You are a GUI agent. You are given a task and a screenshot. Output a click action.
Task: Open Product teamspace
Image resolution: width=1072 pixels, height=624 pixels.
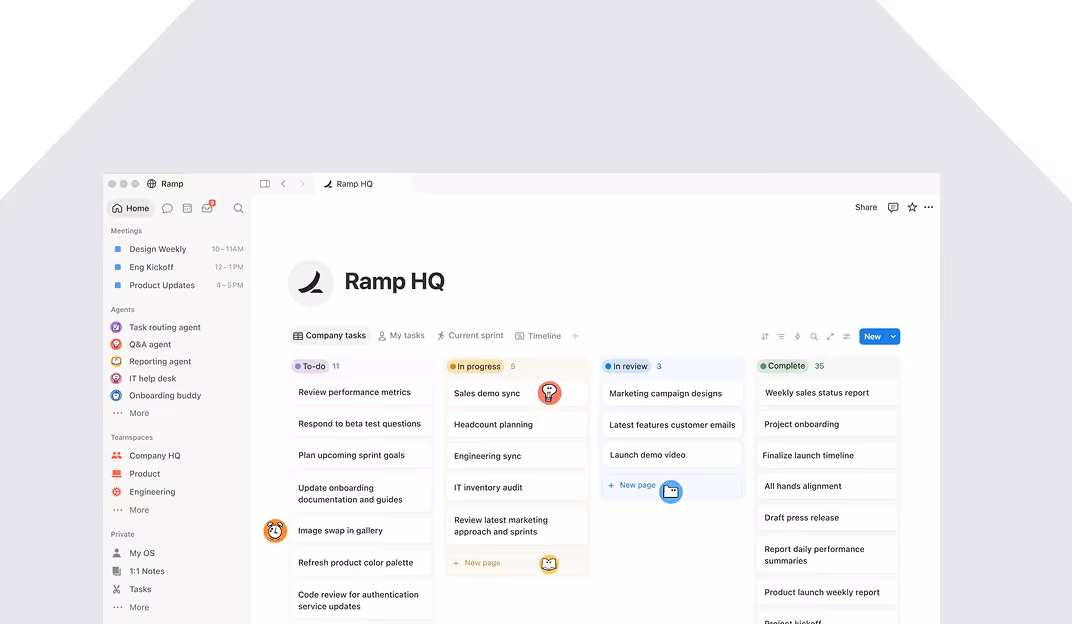click(144, 474)
